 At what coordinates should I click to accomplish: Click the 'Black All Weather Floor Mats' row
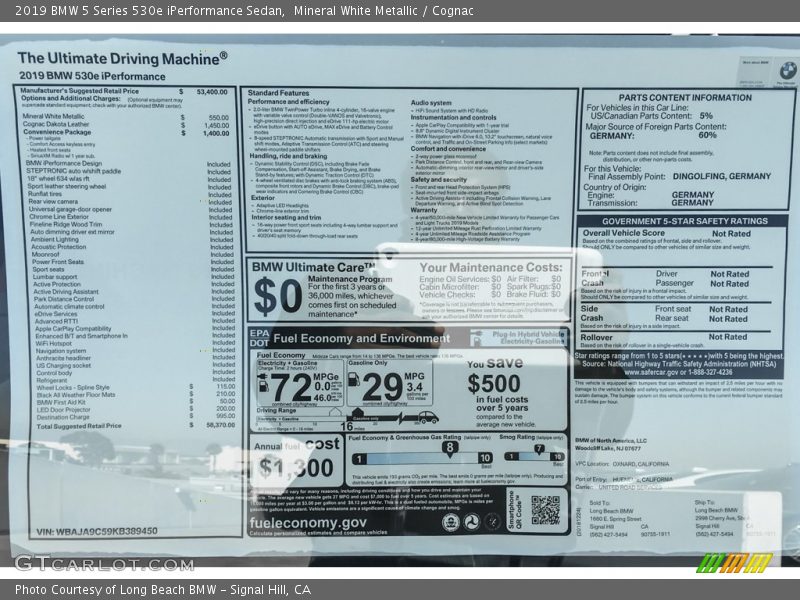coord(136,394)
